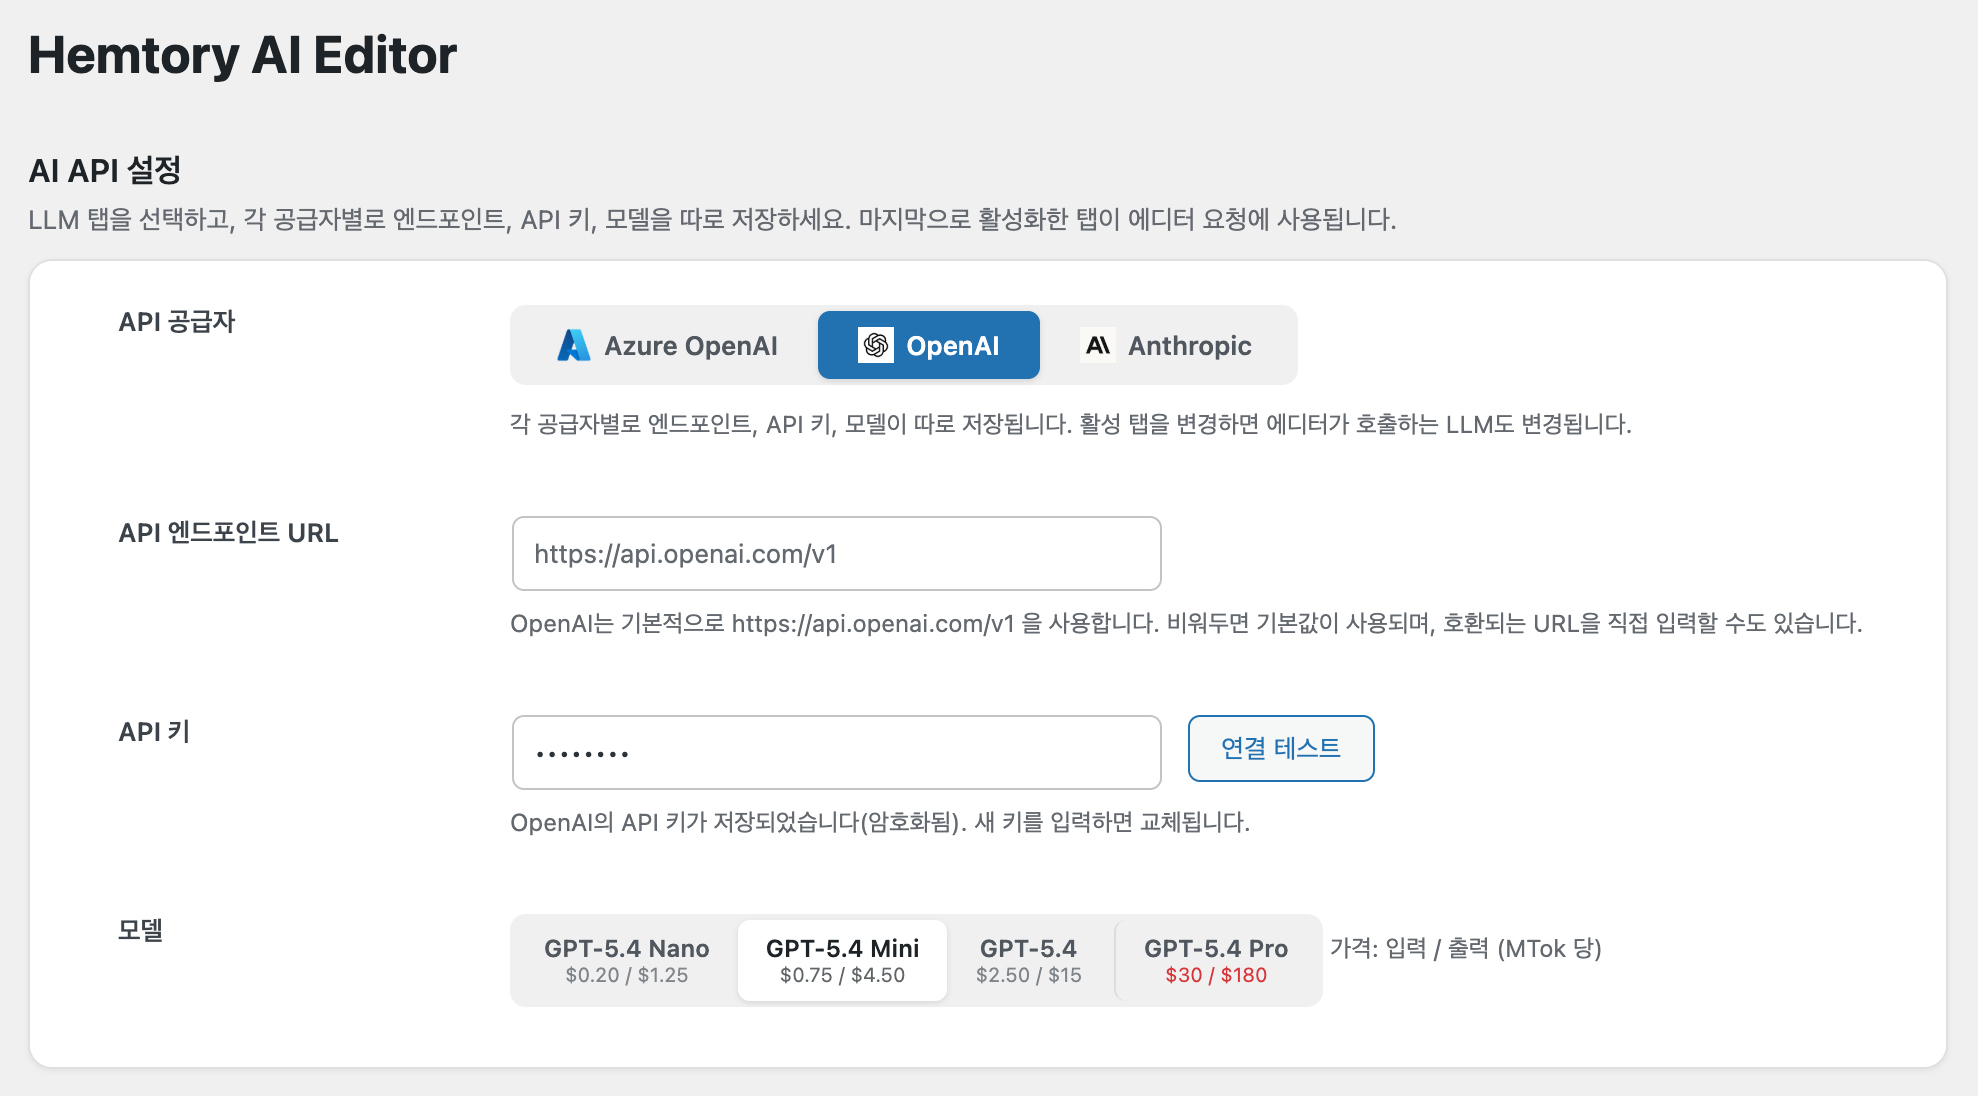
Task: Click the AI API 설정 section title
Action: point(105,170)
